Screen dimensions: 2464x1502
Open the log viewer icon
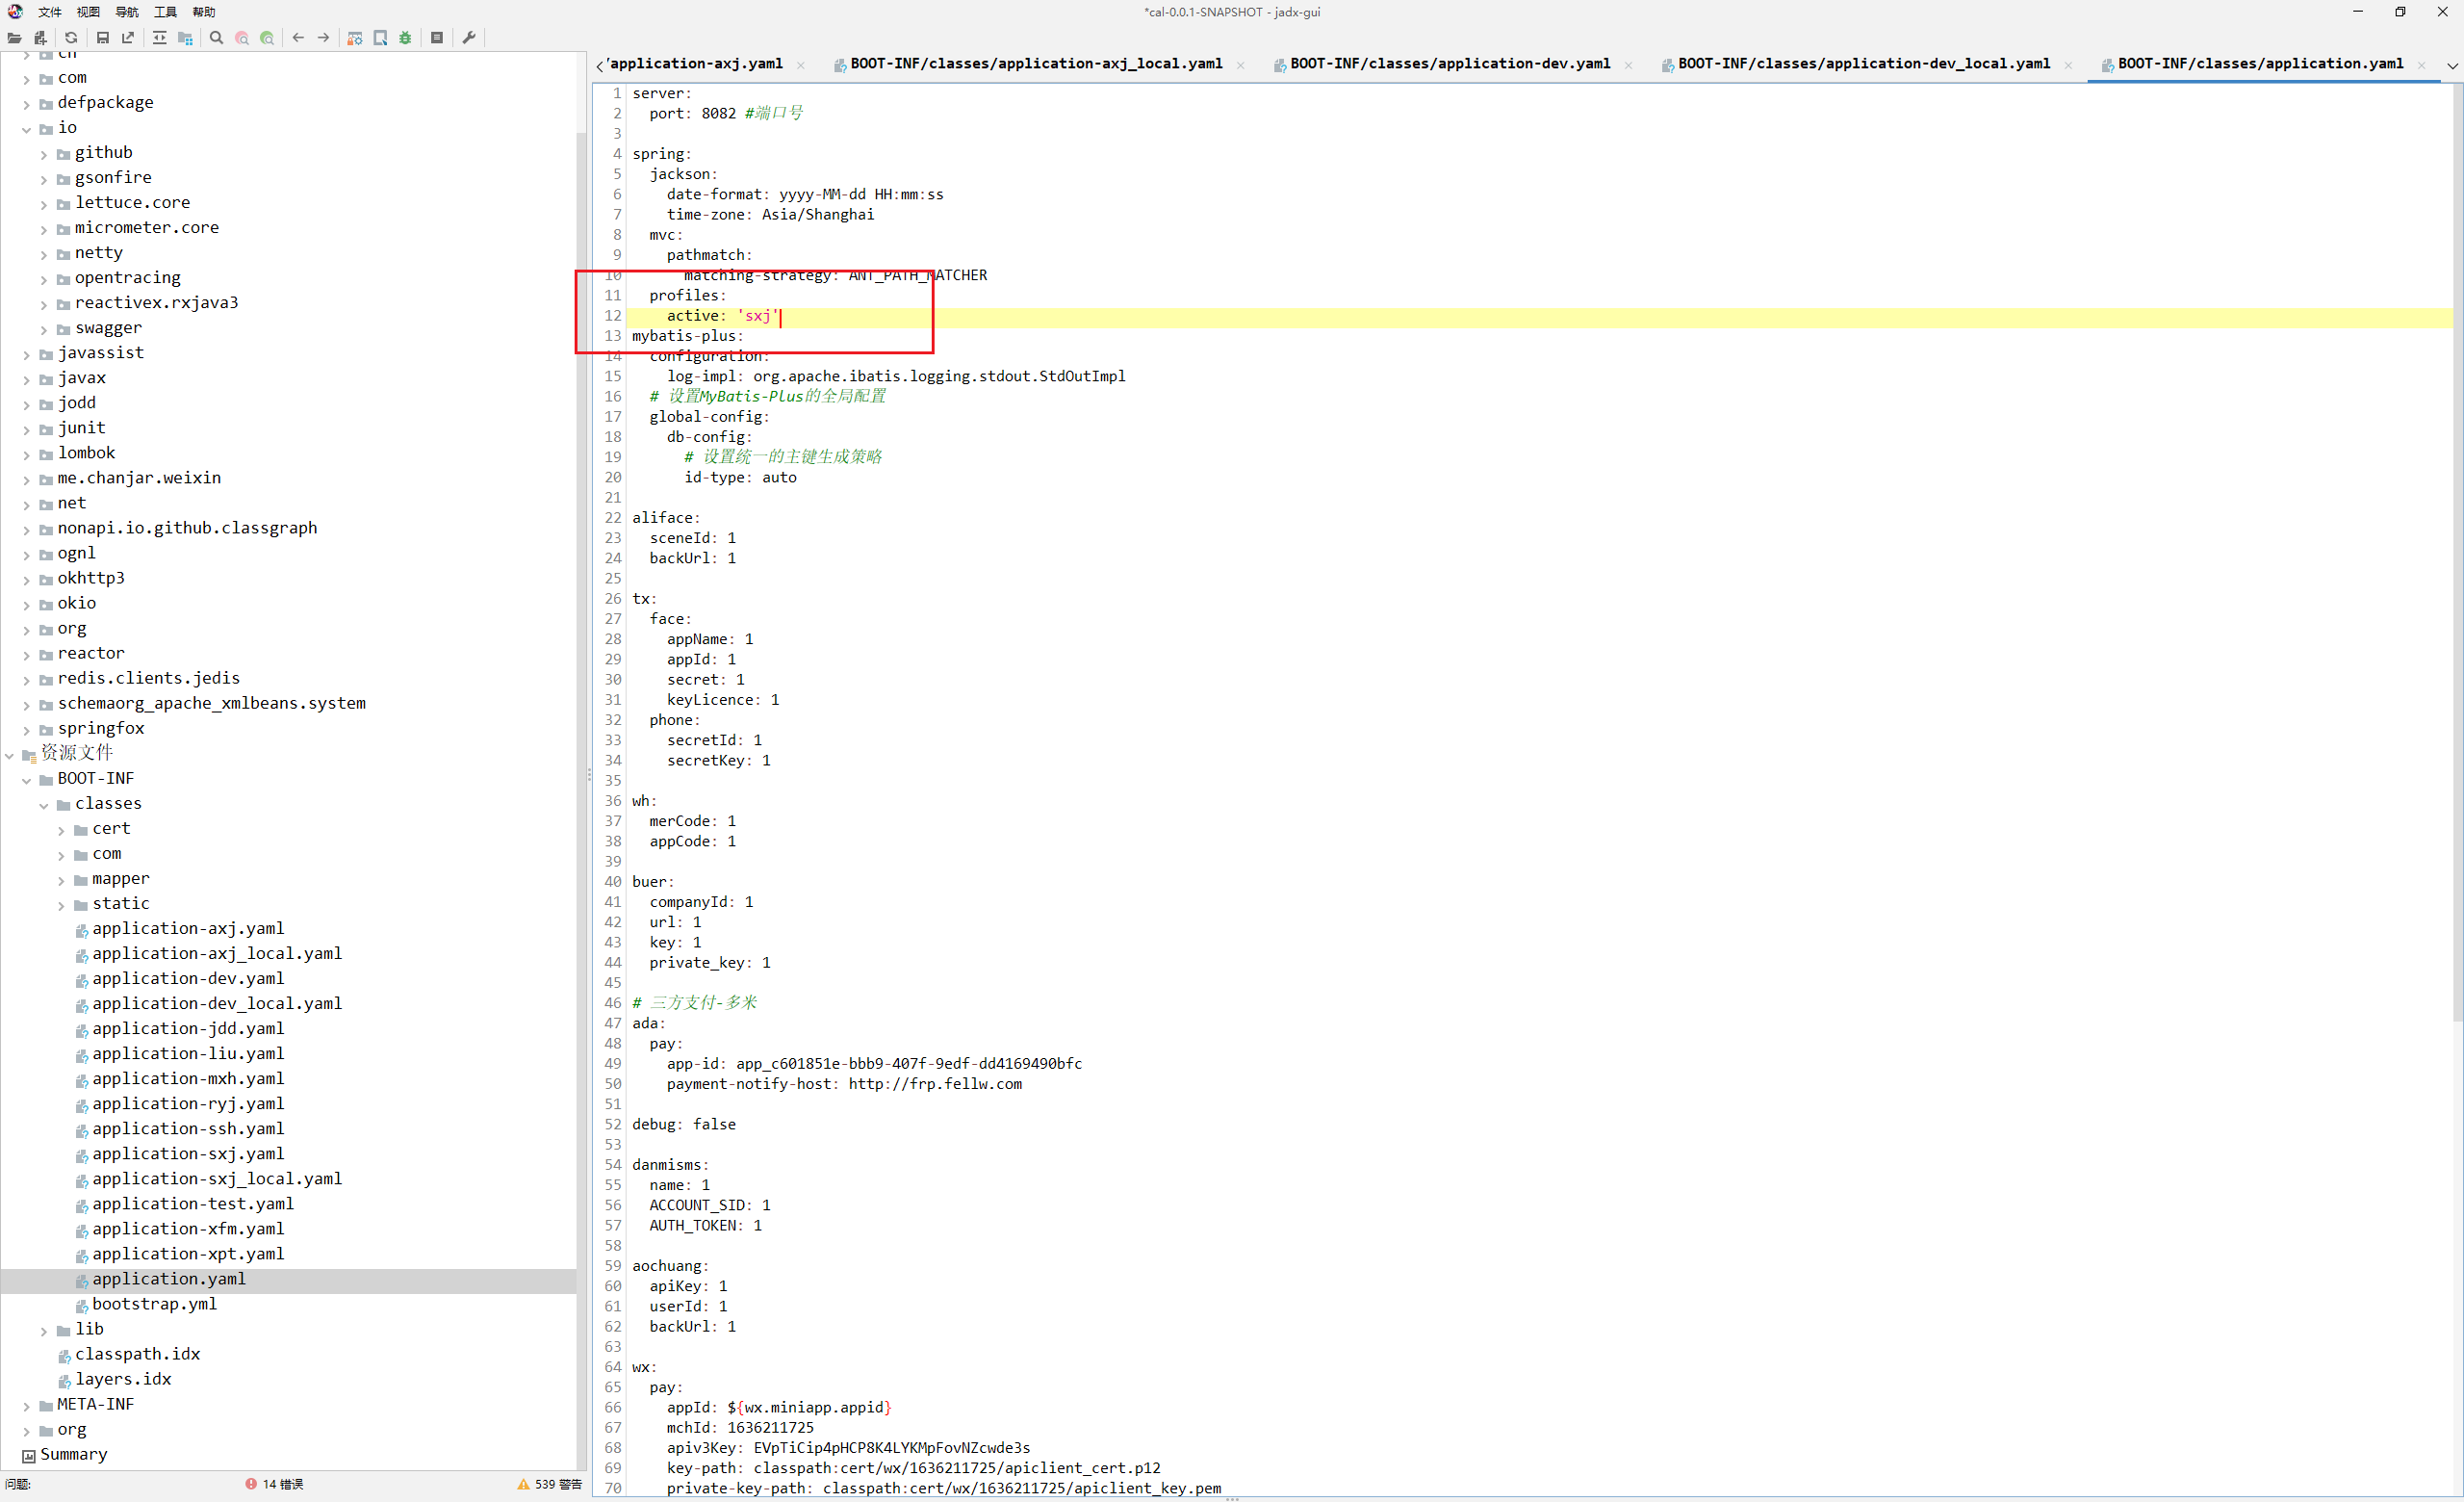pos(437,38)
